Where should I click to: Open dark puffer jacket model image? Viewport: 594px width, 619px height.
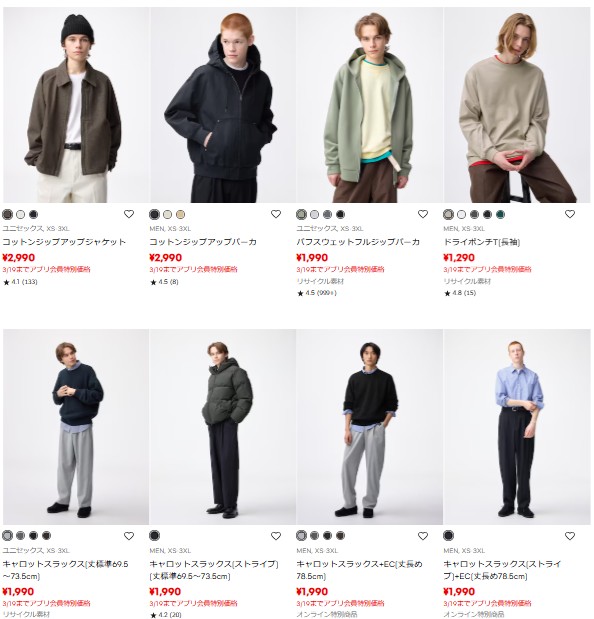pyautogui.click(x=223, y=427)
